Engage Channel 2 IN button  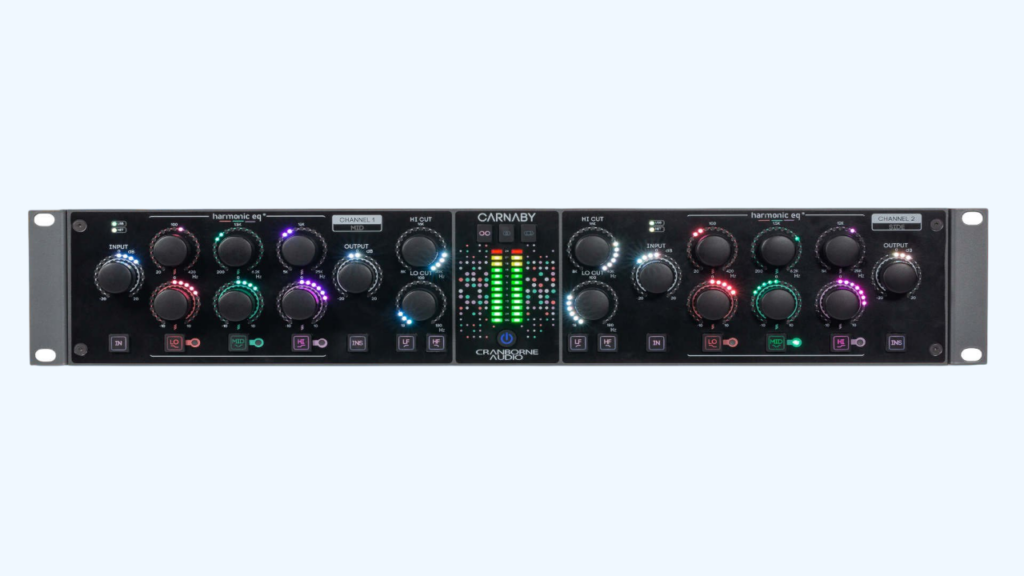point(656,342)
